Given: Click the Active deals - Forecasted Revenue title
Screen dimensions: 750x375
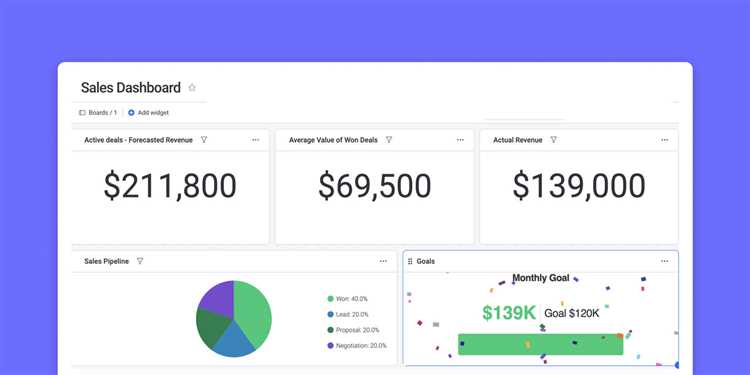Looking at the screenshot, I should coord(138,140).
